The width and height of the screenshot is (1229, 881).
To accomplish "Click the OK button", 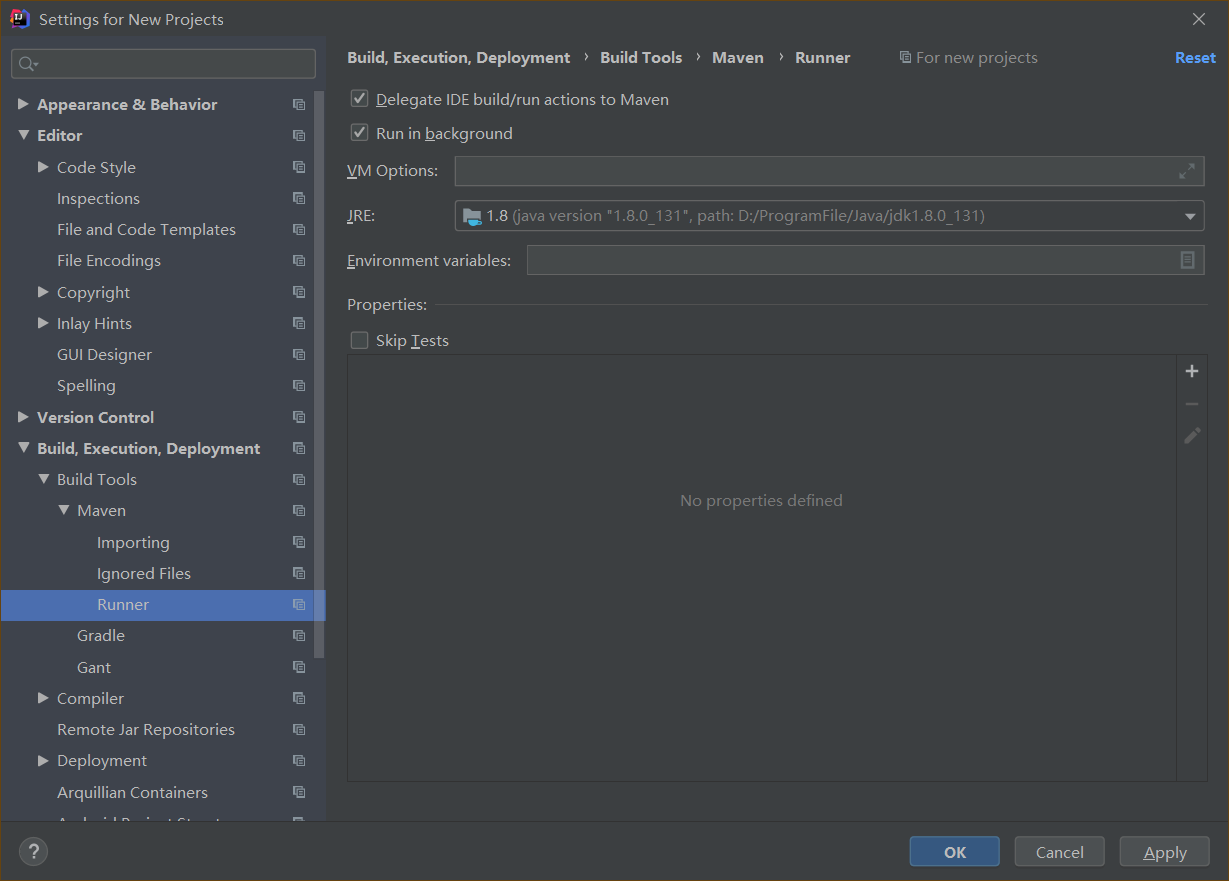I will pyautogui.click(x=955, y=852).
